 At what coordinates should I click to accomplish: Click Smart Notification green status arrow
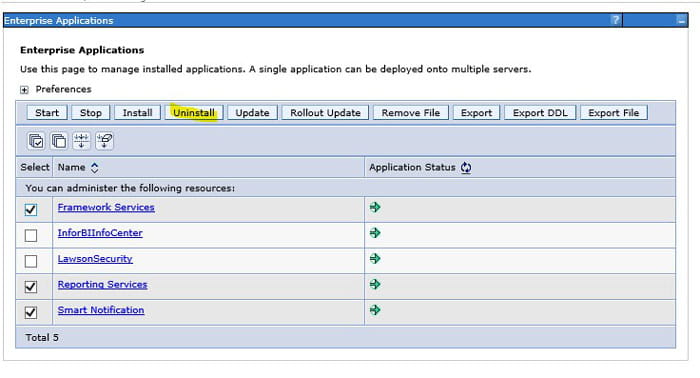pyautogui.click(x=375, y=310)
